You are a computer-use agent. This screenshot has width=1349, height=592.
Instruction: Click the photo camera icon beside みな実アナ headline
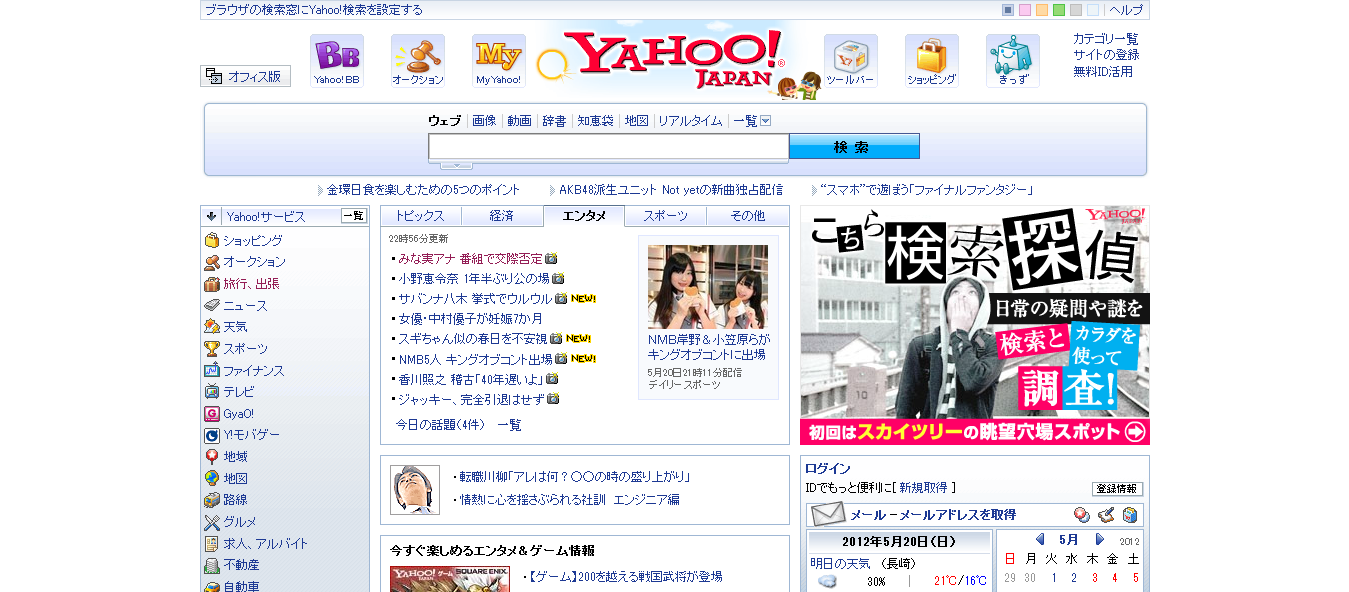(x=552, y=259)
